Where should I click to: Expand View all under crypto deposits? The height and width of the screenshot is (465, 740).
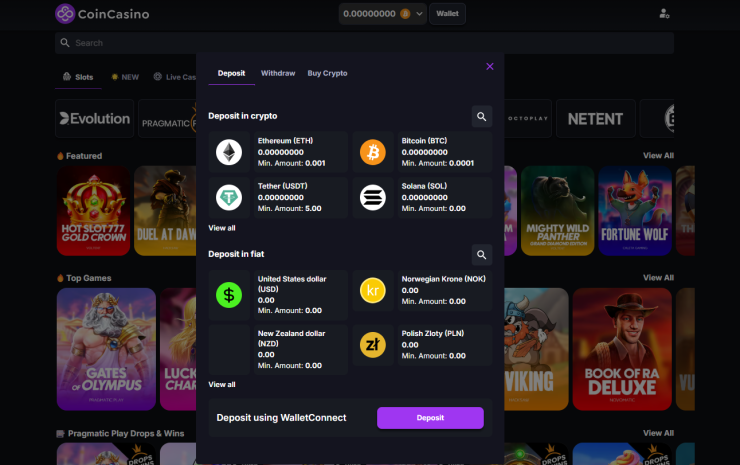tap(222, 228)
